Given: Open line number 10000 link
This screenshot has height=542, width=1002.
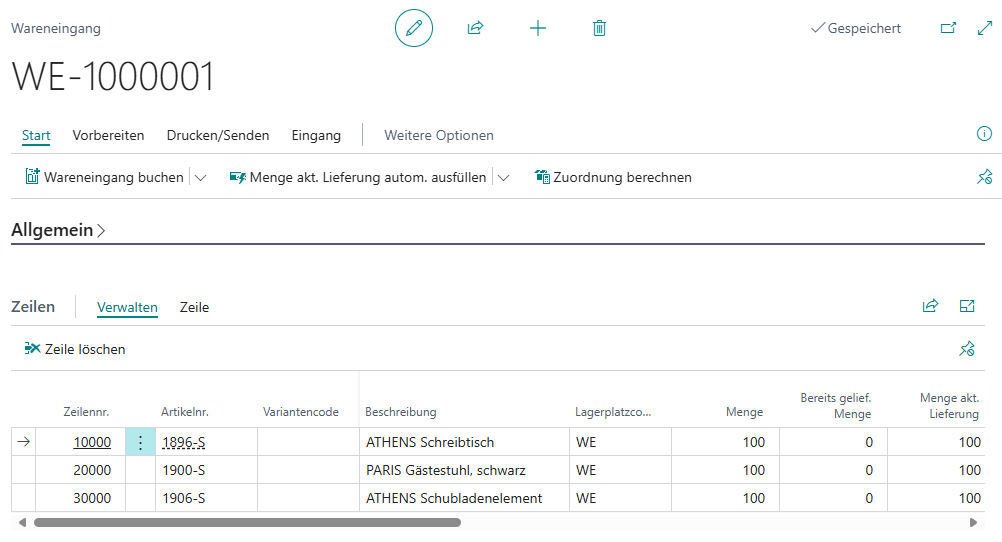Looking at the screenshot, I should (92, 442).
